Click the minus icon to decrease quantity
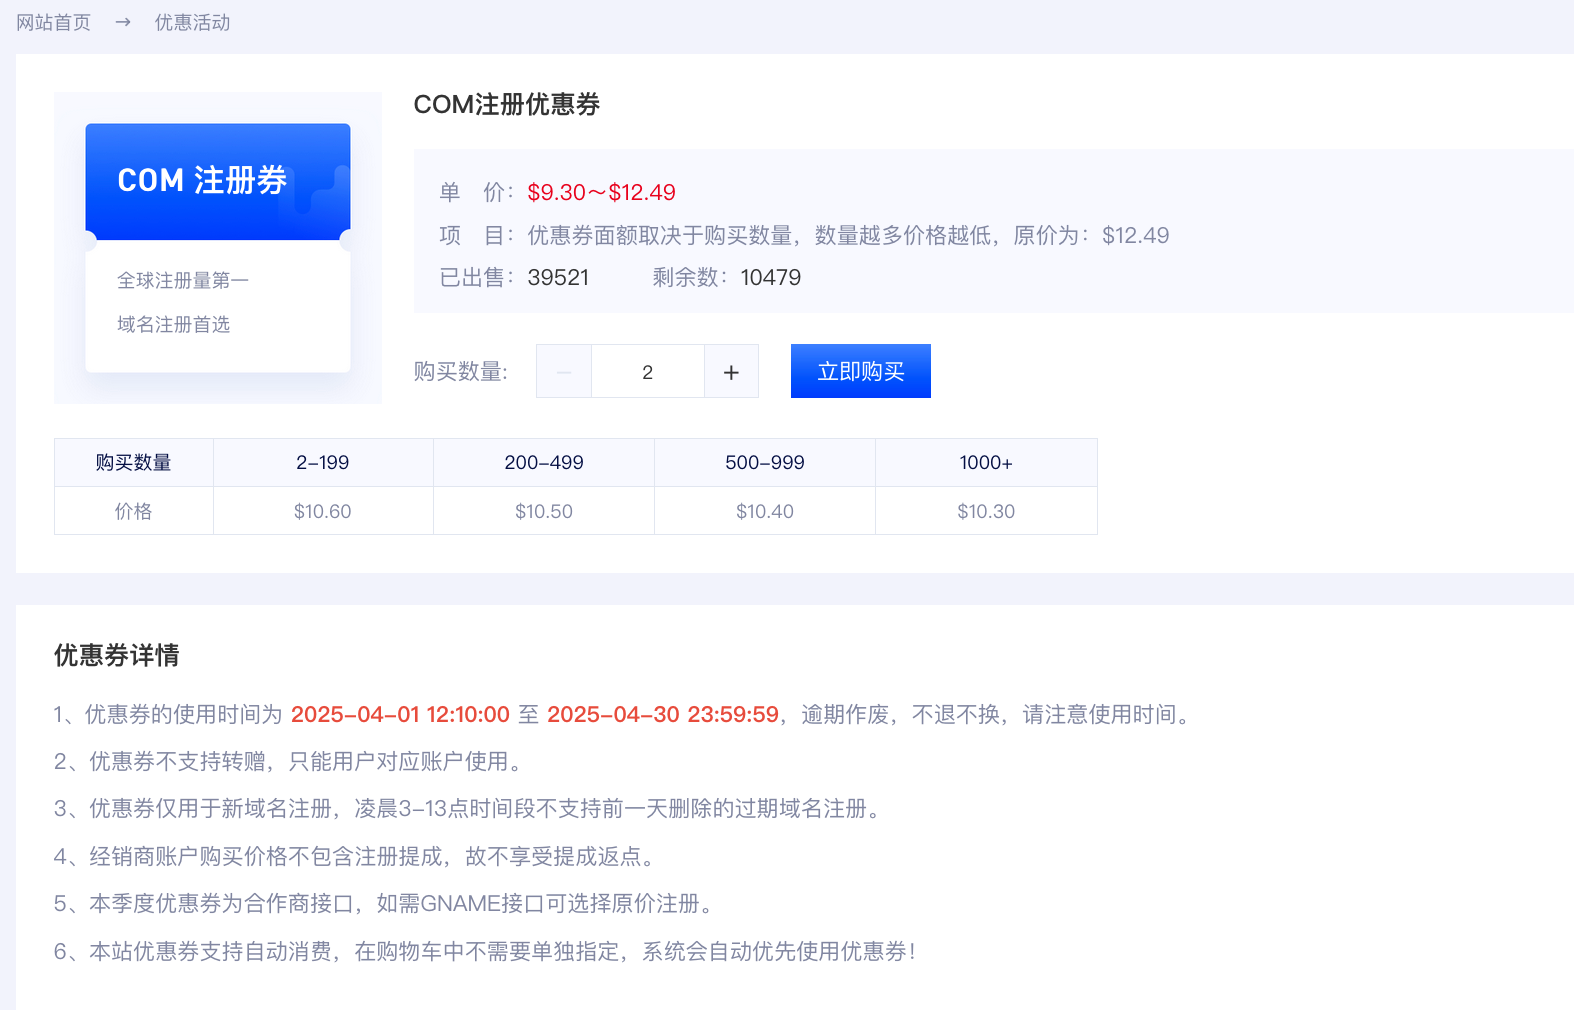Viewport: 1574px width, 1010px height. [564, 372]
